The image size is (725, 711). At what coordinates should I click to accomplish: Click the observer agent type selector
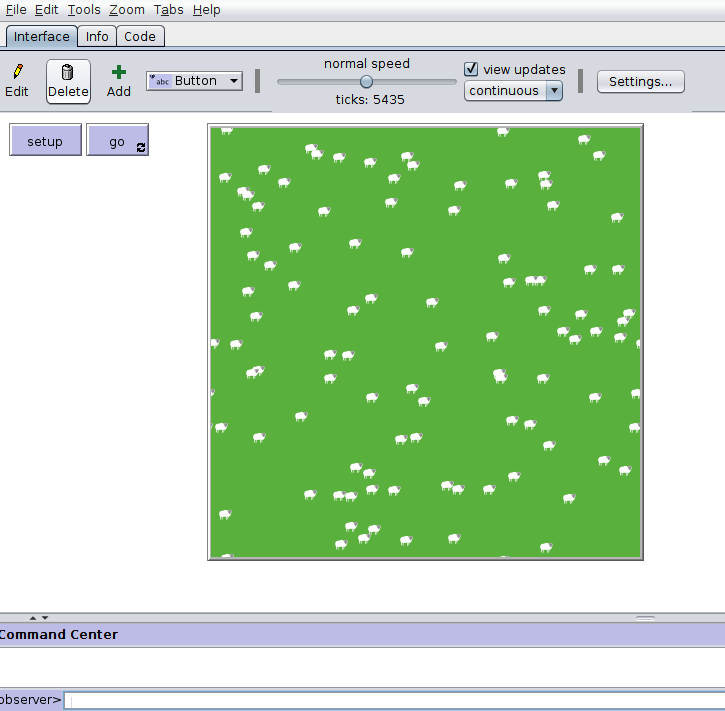click(x=31, y=700)
